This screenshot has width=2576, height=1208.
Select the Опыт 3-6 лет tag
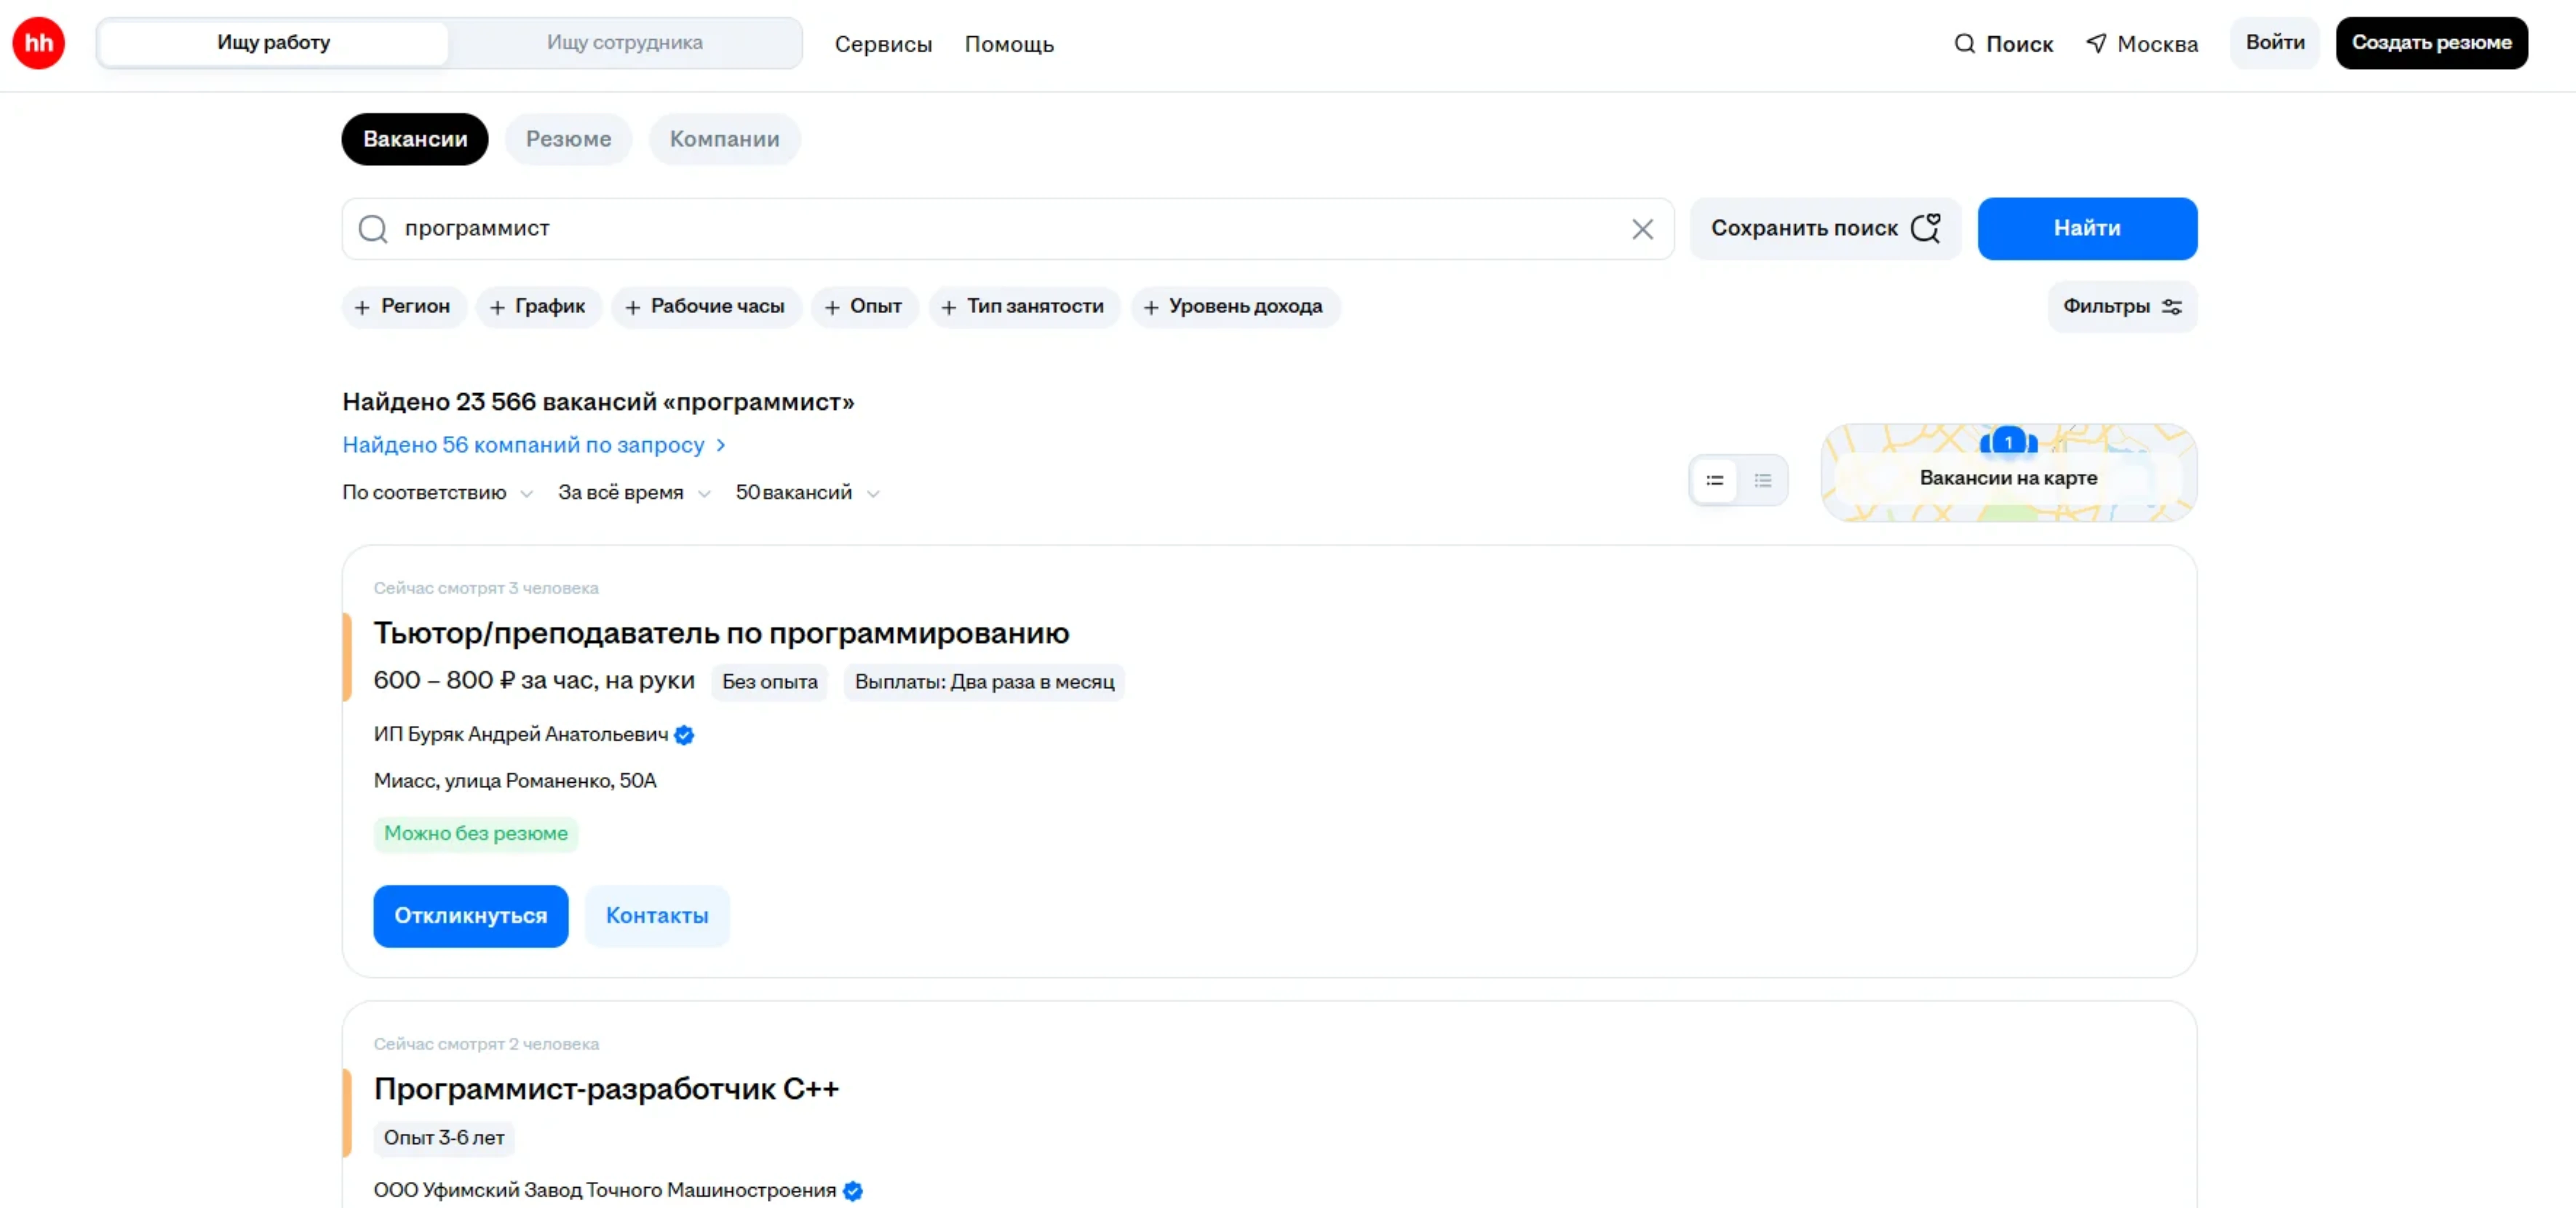444,1138
